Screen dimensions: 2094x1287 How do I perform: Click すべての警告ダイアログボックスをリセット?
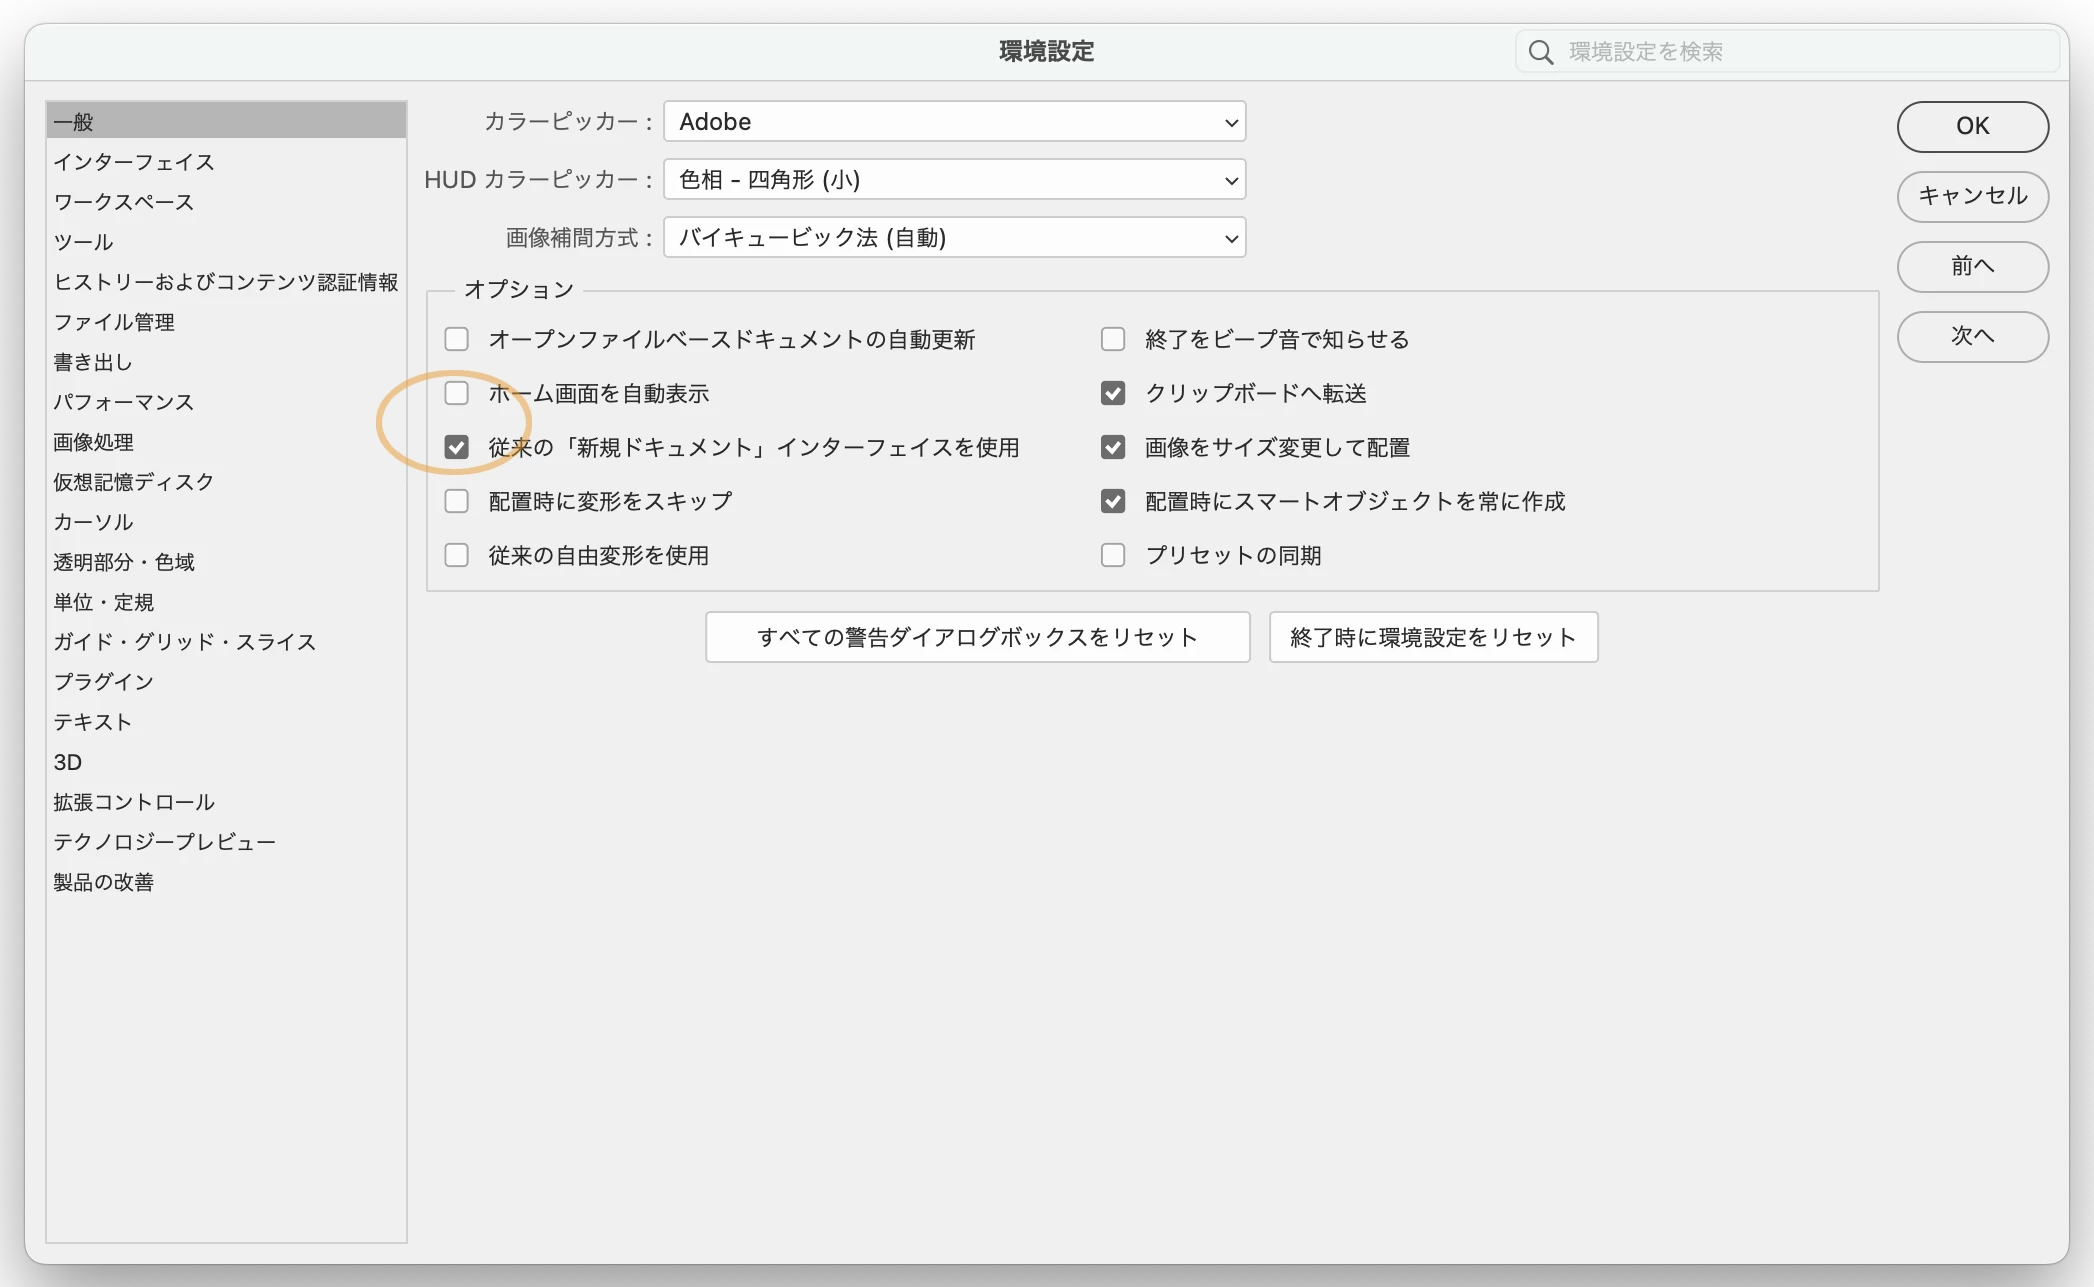click(977, 637)
